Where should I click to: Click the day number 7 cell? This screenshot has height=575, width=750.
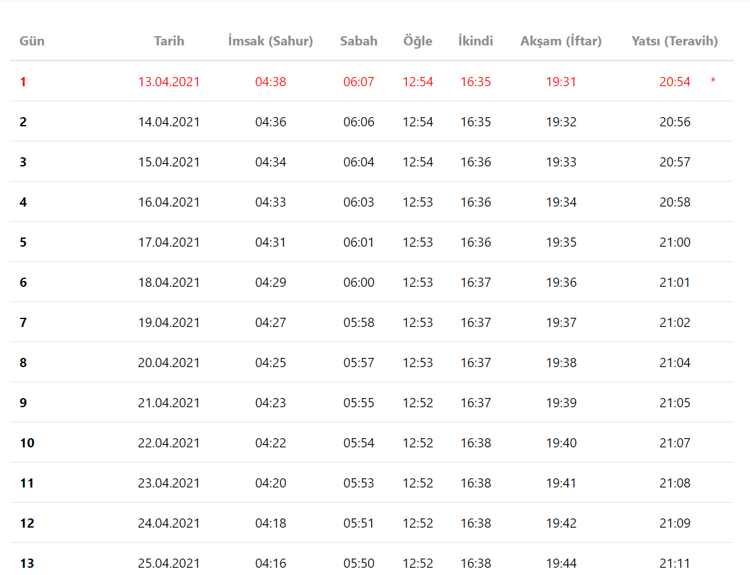pyautogui.click(x=24, y=323)
